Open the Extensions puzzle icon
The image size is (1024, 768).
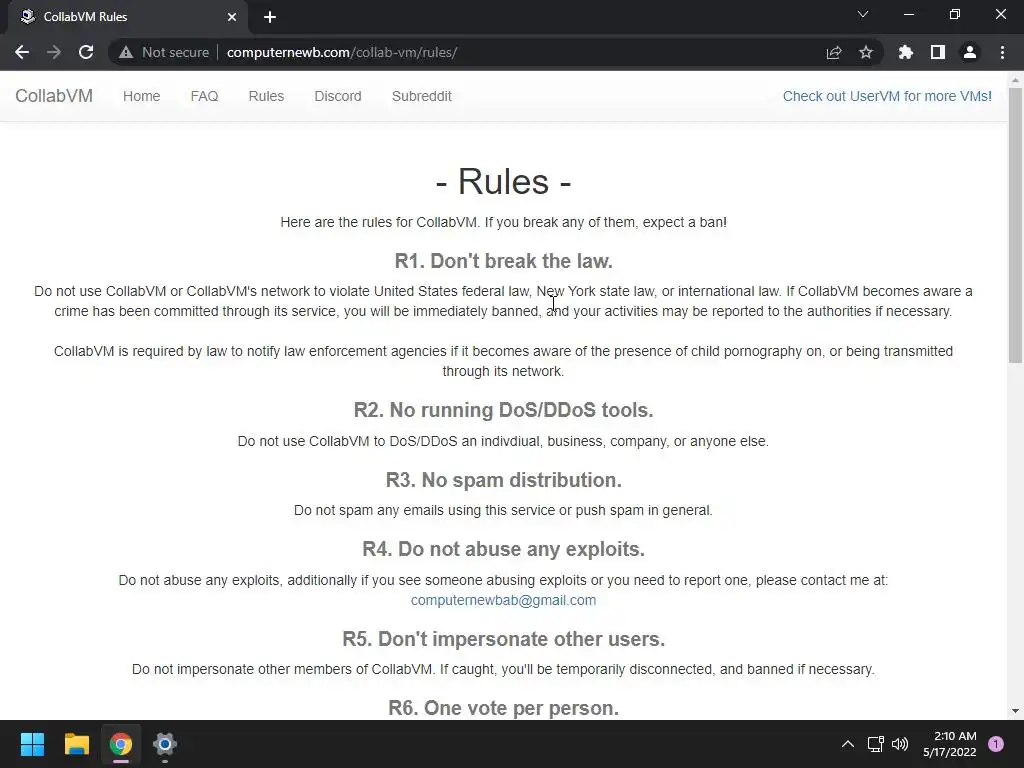tap(905, 52)
